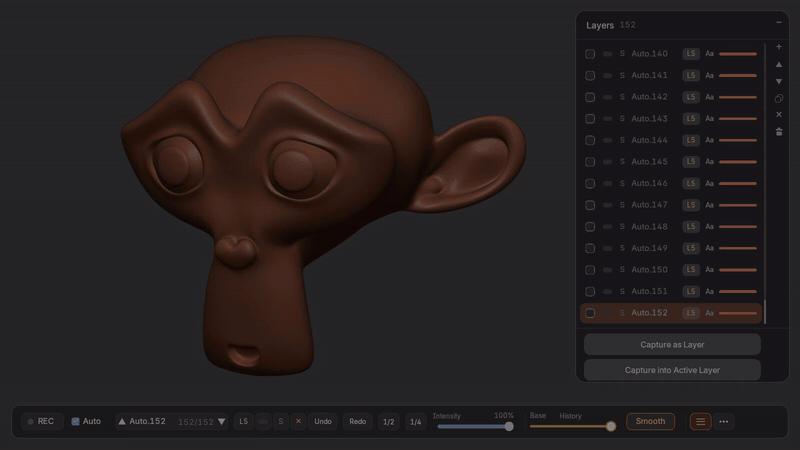The width and height of the screenshot is (800, 450).
Task: Select the Auto.143 layer name
Action: point(649,118)
